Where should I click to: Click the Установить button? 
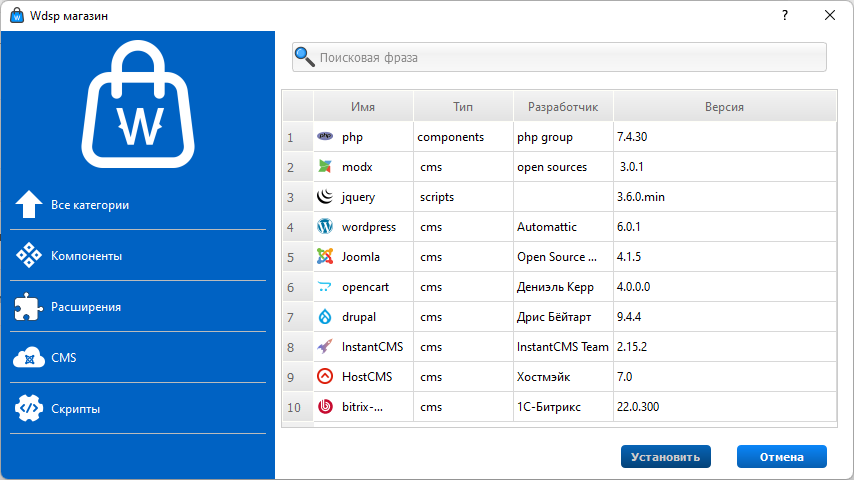[666, 457]
